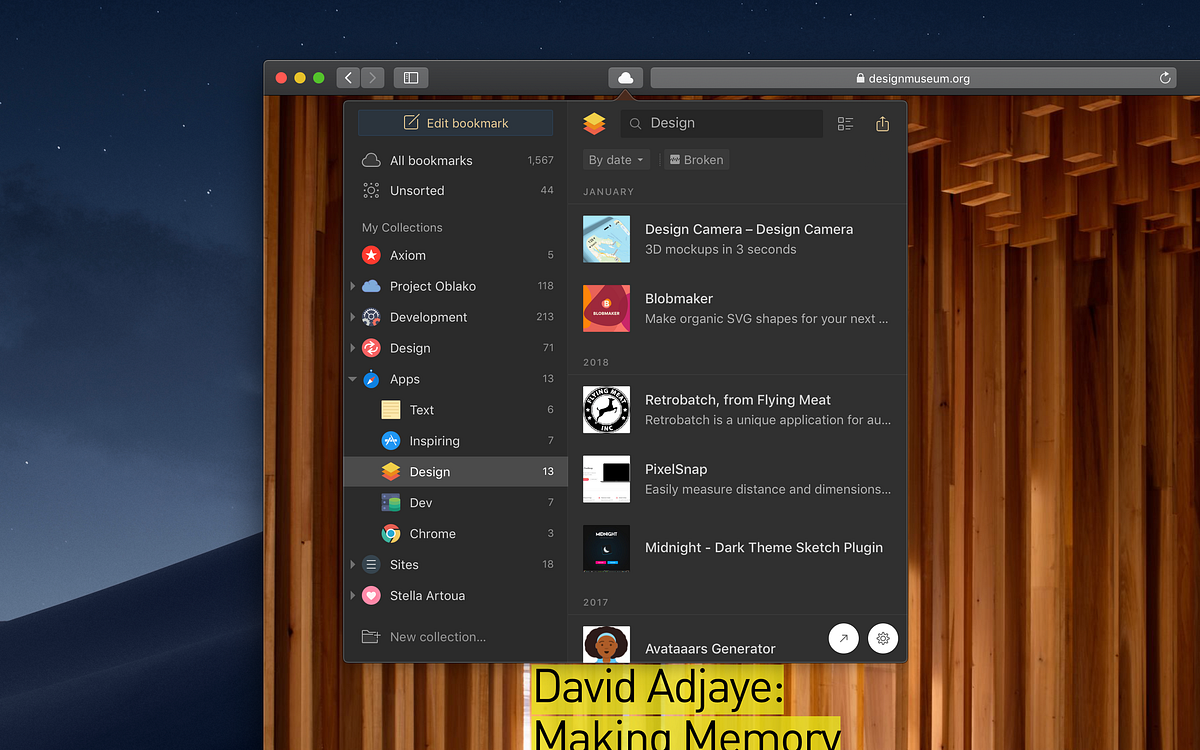
Task: Click the gear Development icon
Action: pos(371,317)
